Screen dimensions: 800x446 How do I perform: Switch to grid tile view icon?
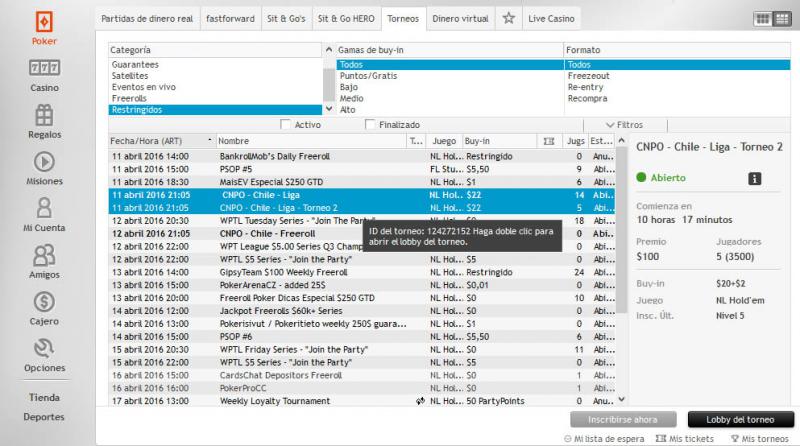point(763,19)
